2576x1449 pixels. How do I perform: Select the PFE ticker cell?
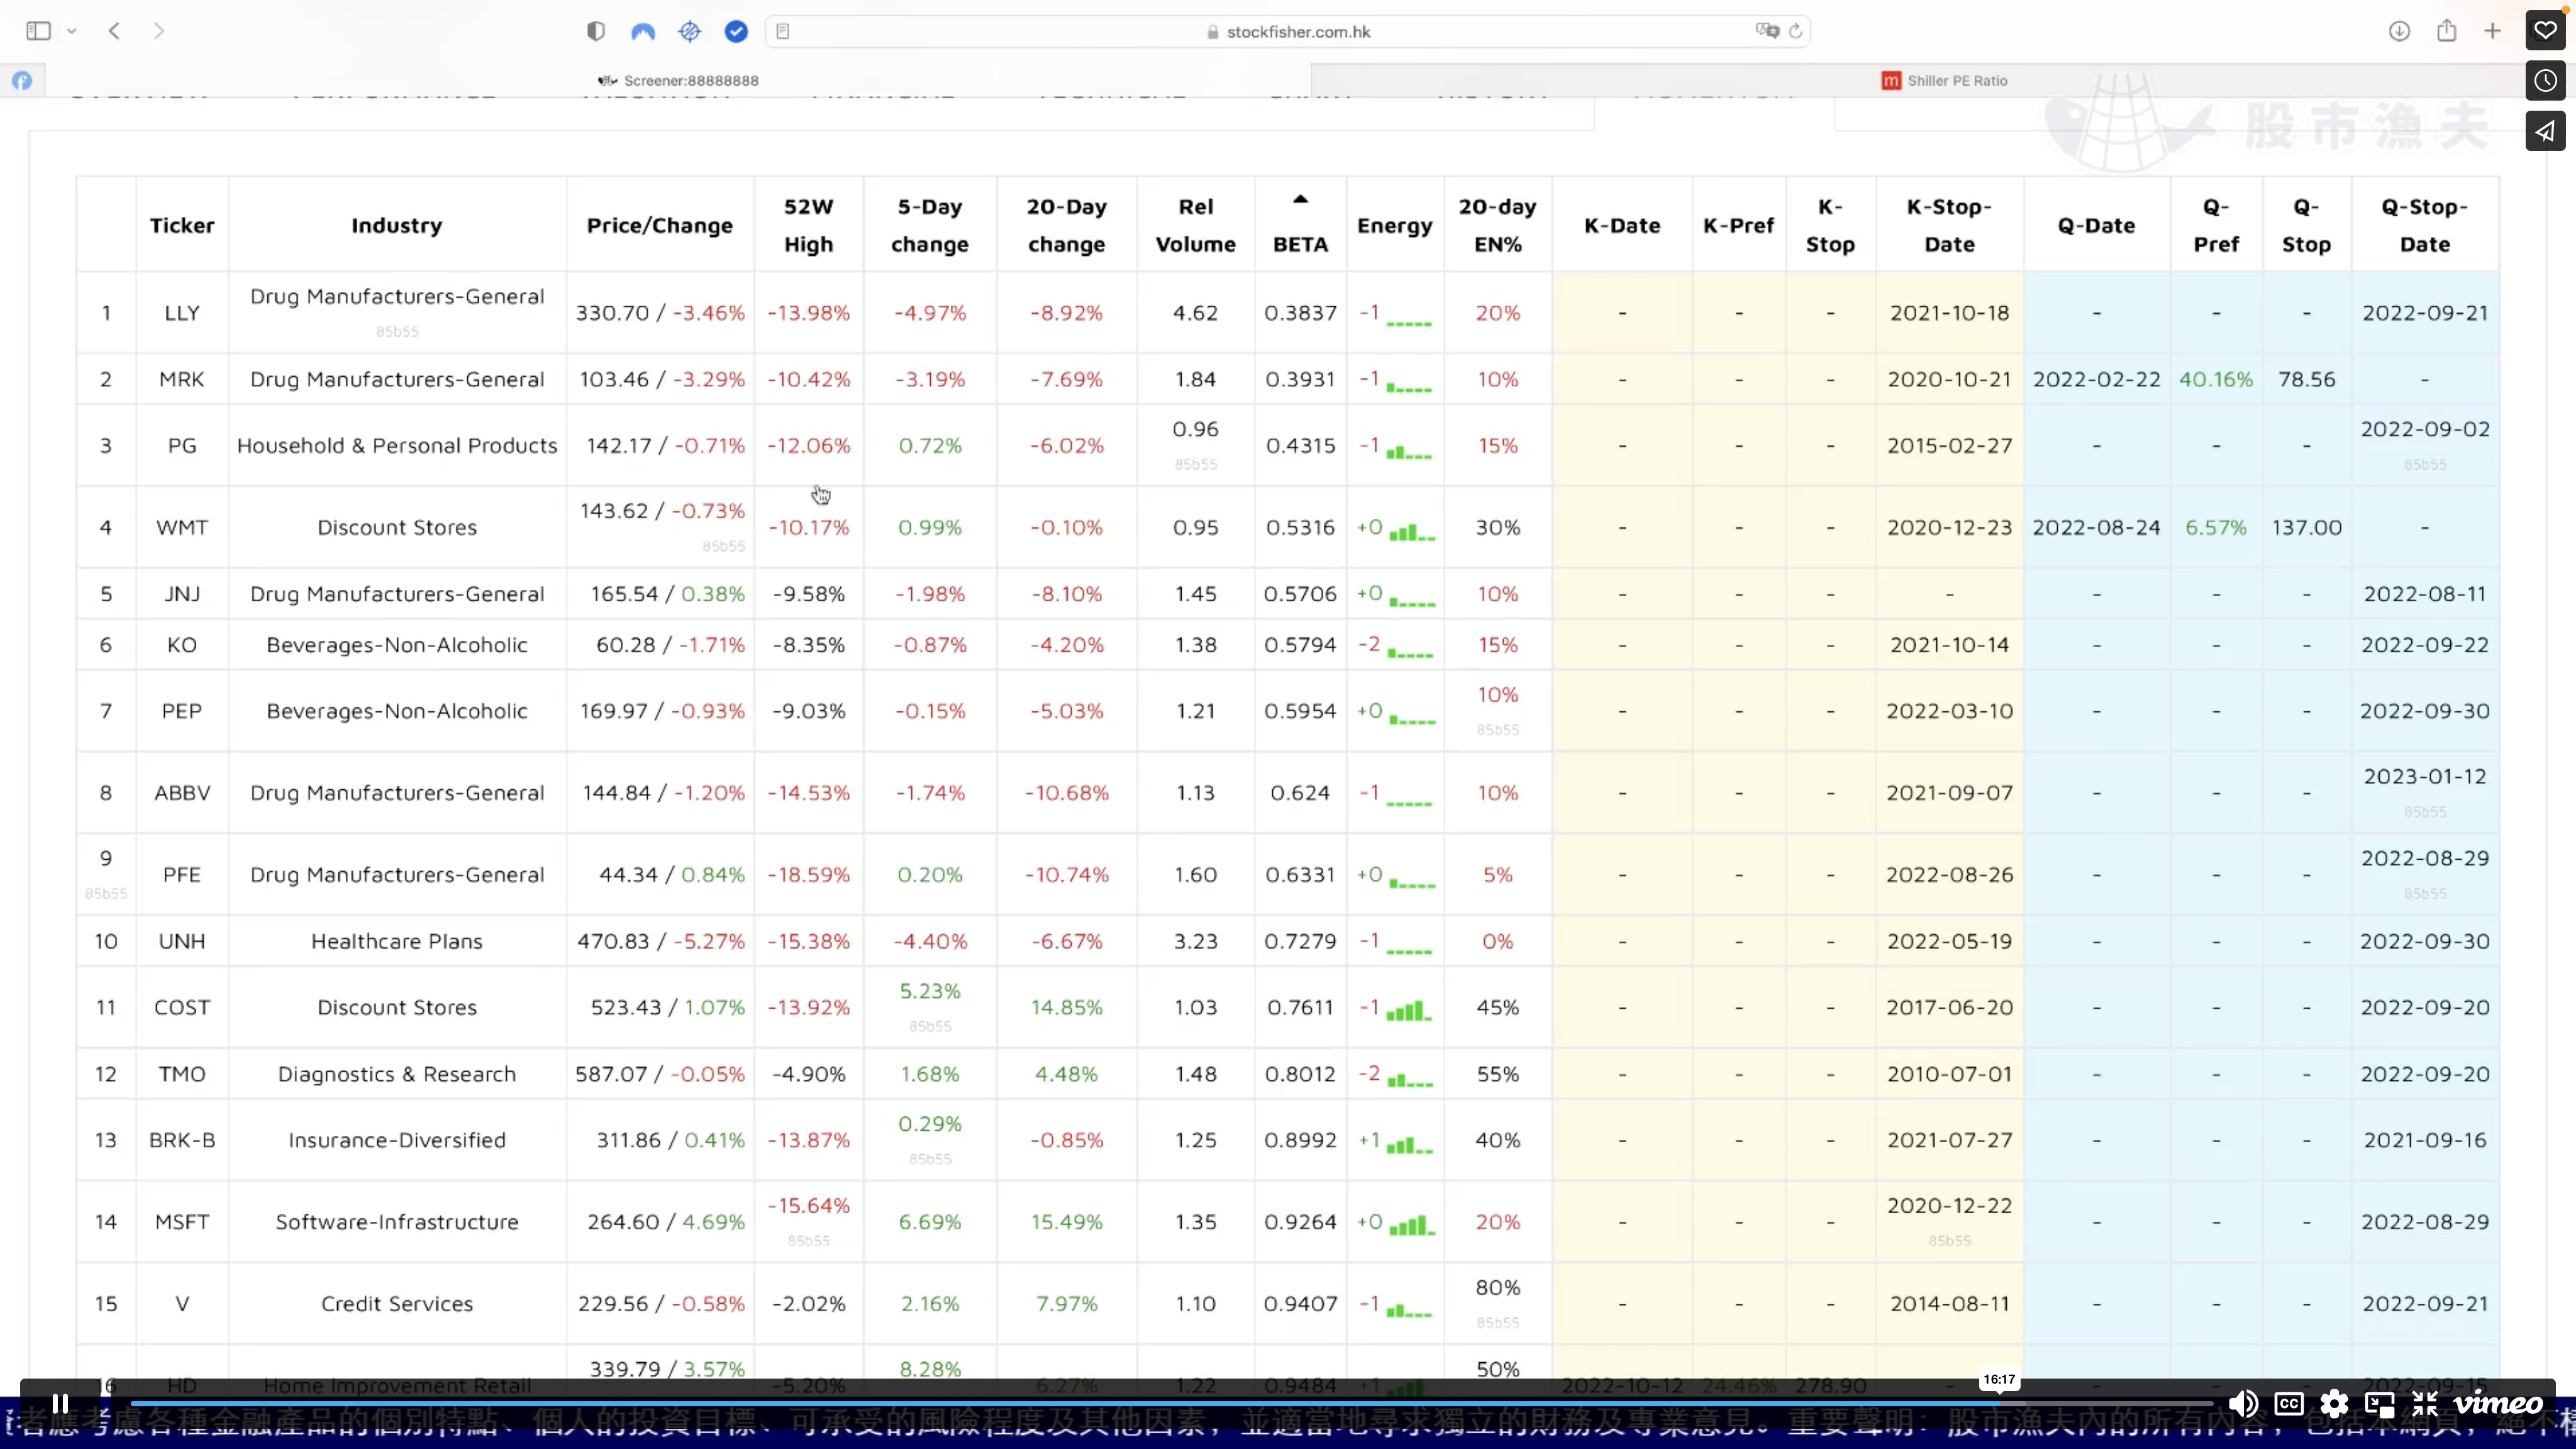[182, 875]
